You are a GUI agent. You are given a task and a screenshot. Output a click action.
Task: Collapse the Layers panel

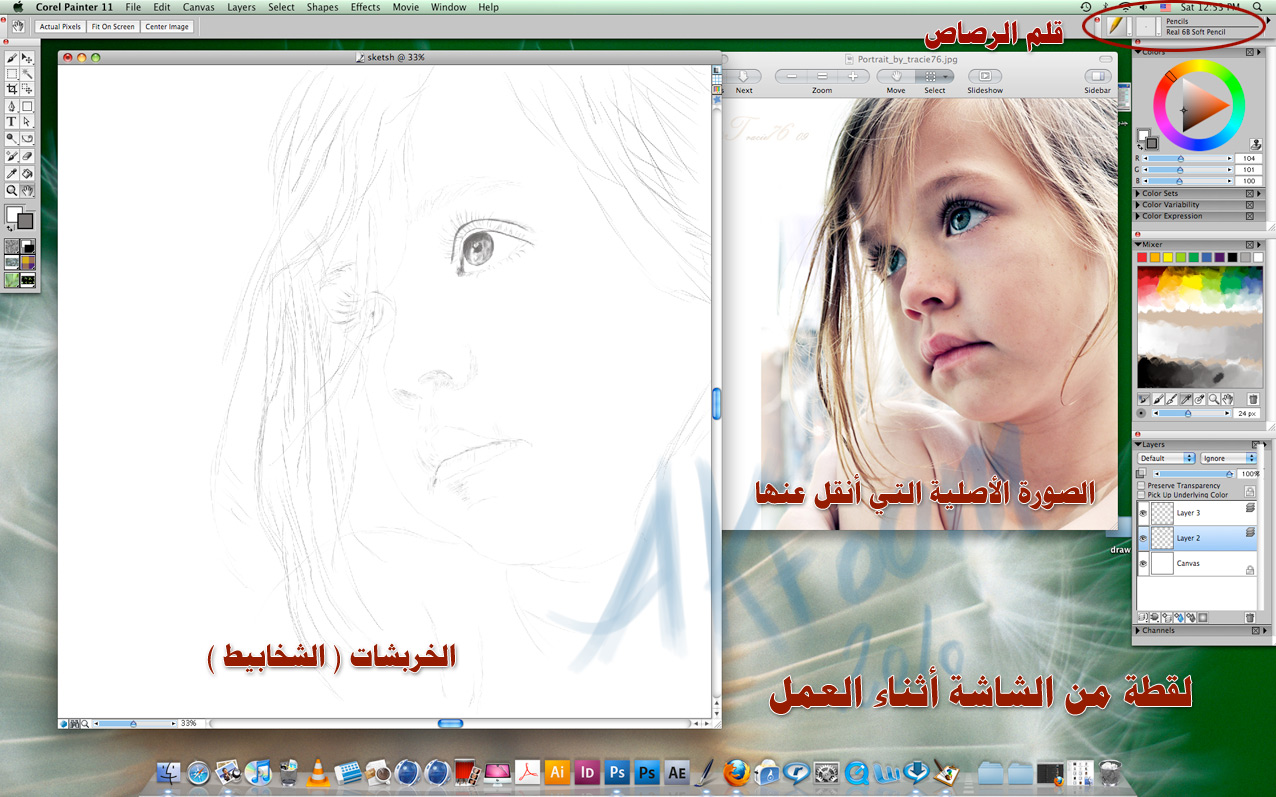click(1138, 444)
